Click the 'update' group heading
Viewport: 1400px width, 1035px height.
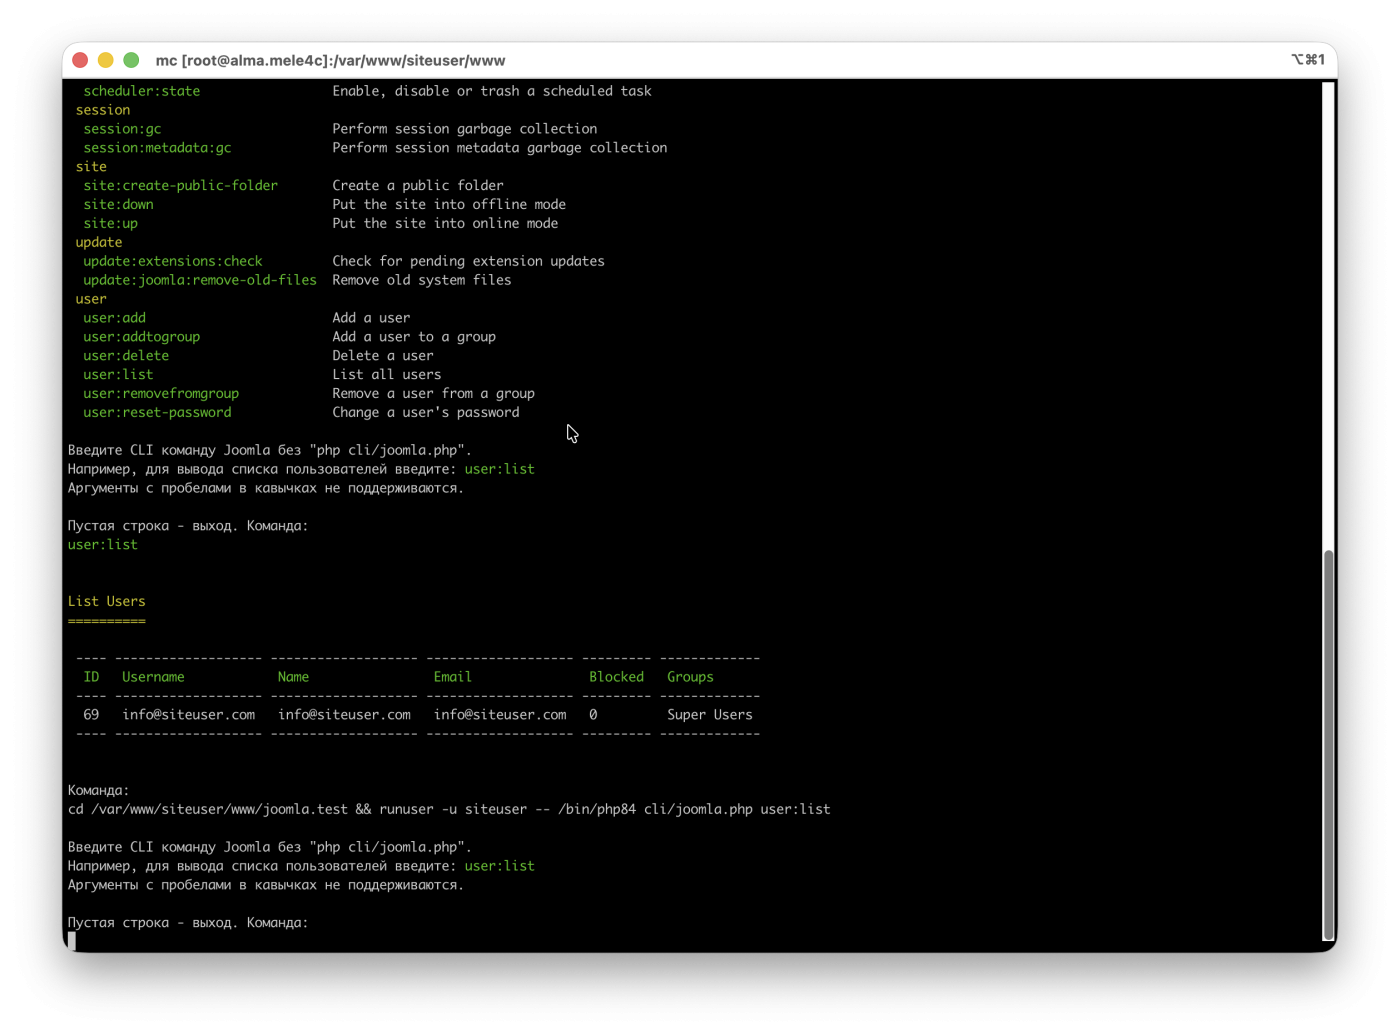coord(99,243)
